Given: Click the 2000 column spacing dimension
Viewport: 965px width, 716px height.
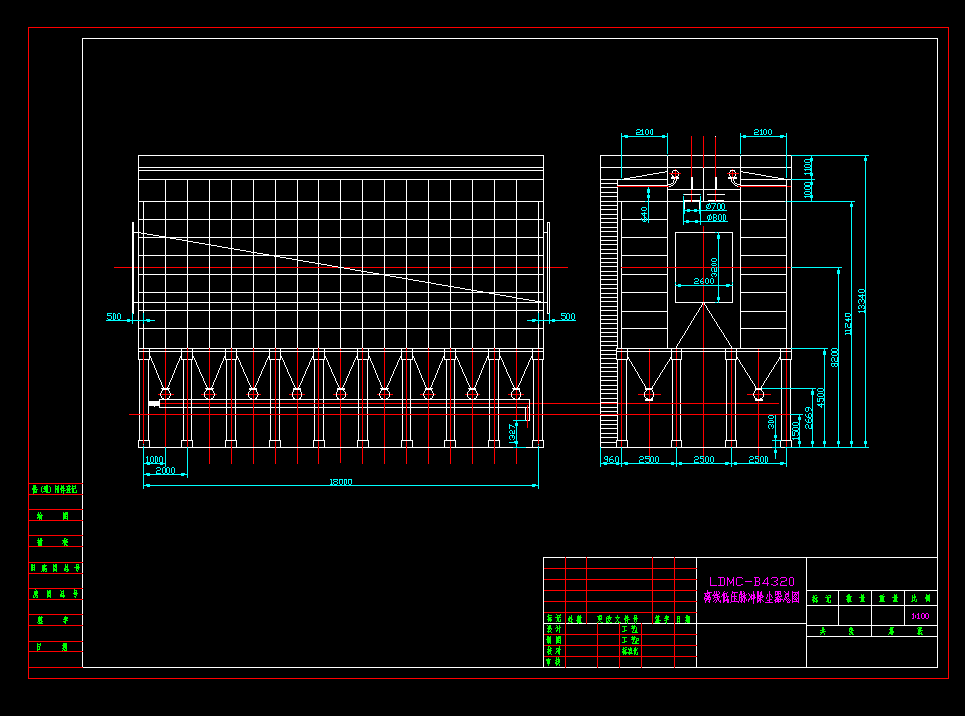Looking at the screenshot, I should (165, 470).
